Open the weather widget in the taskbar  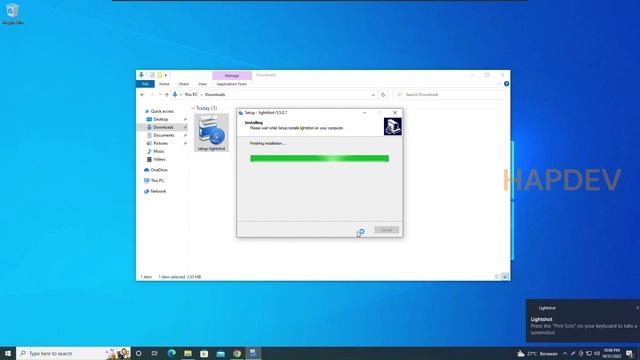[537, 353]
